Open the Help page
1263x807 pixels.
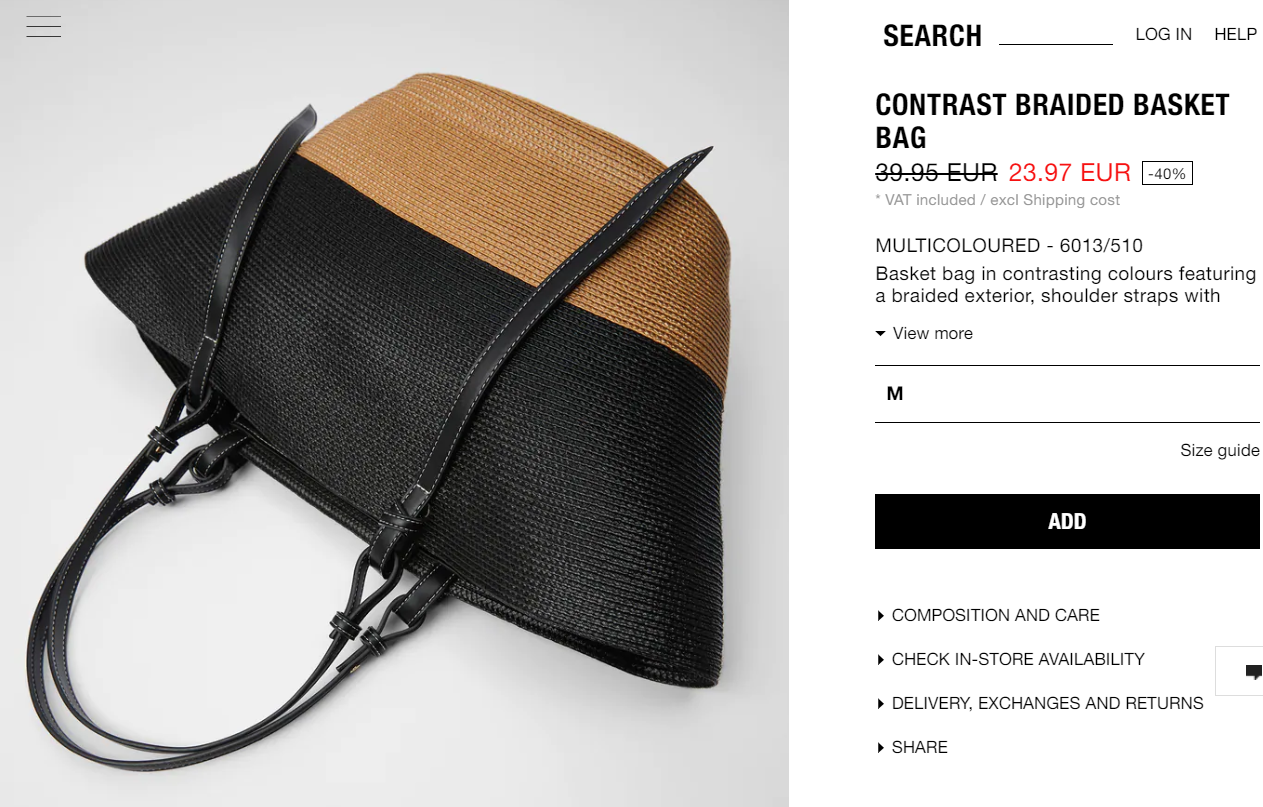(1235, 34)
